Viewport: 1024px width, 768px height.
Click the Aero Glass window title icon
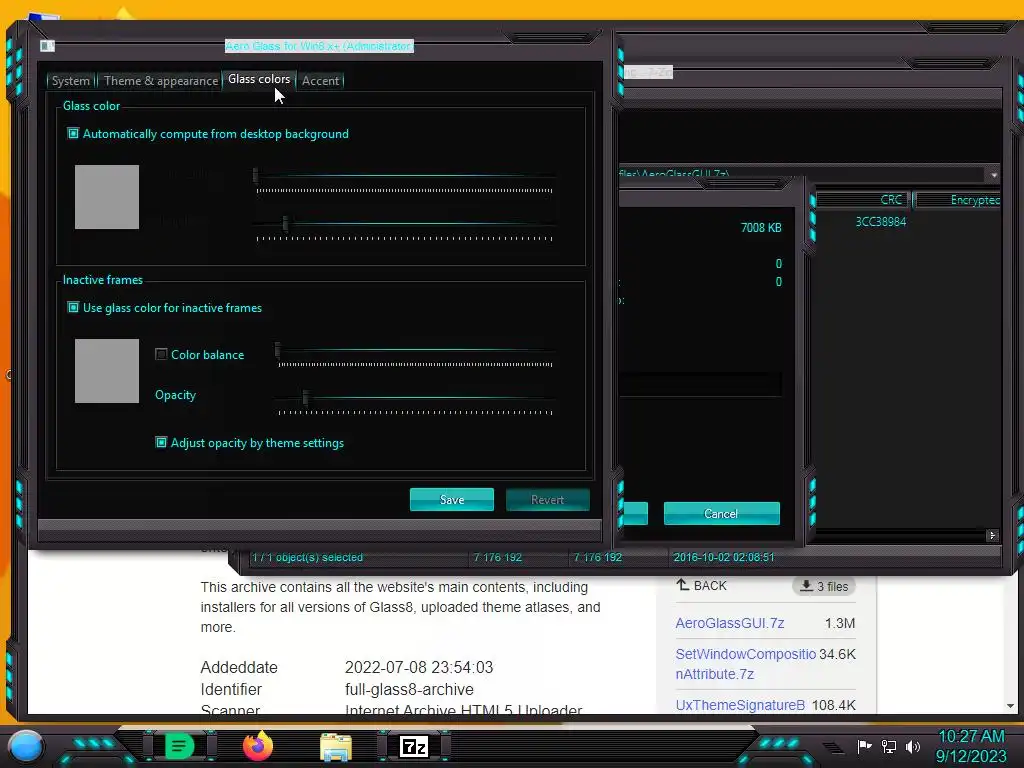pos(47,46)
